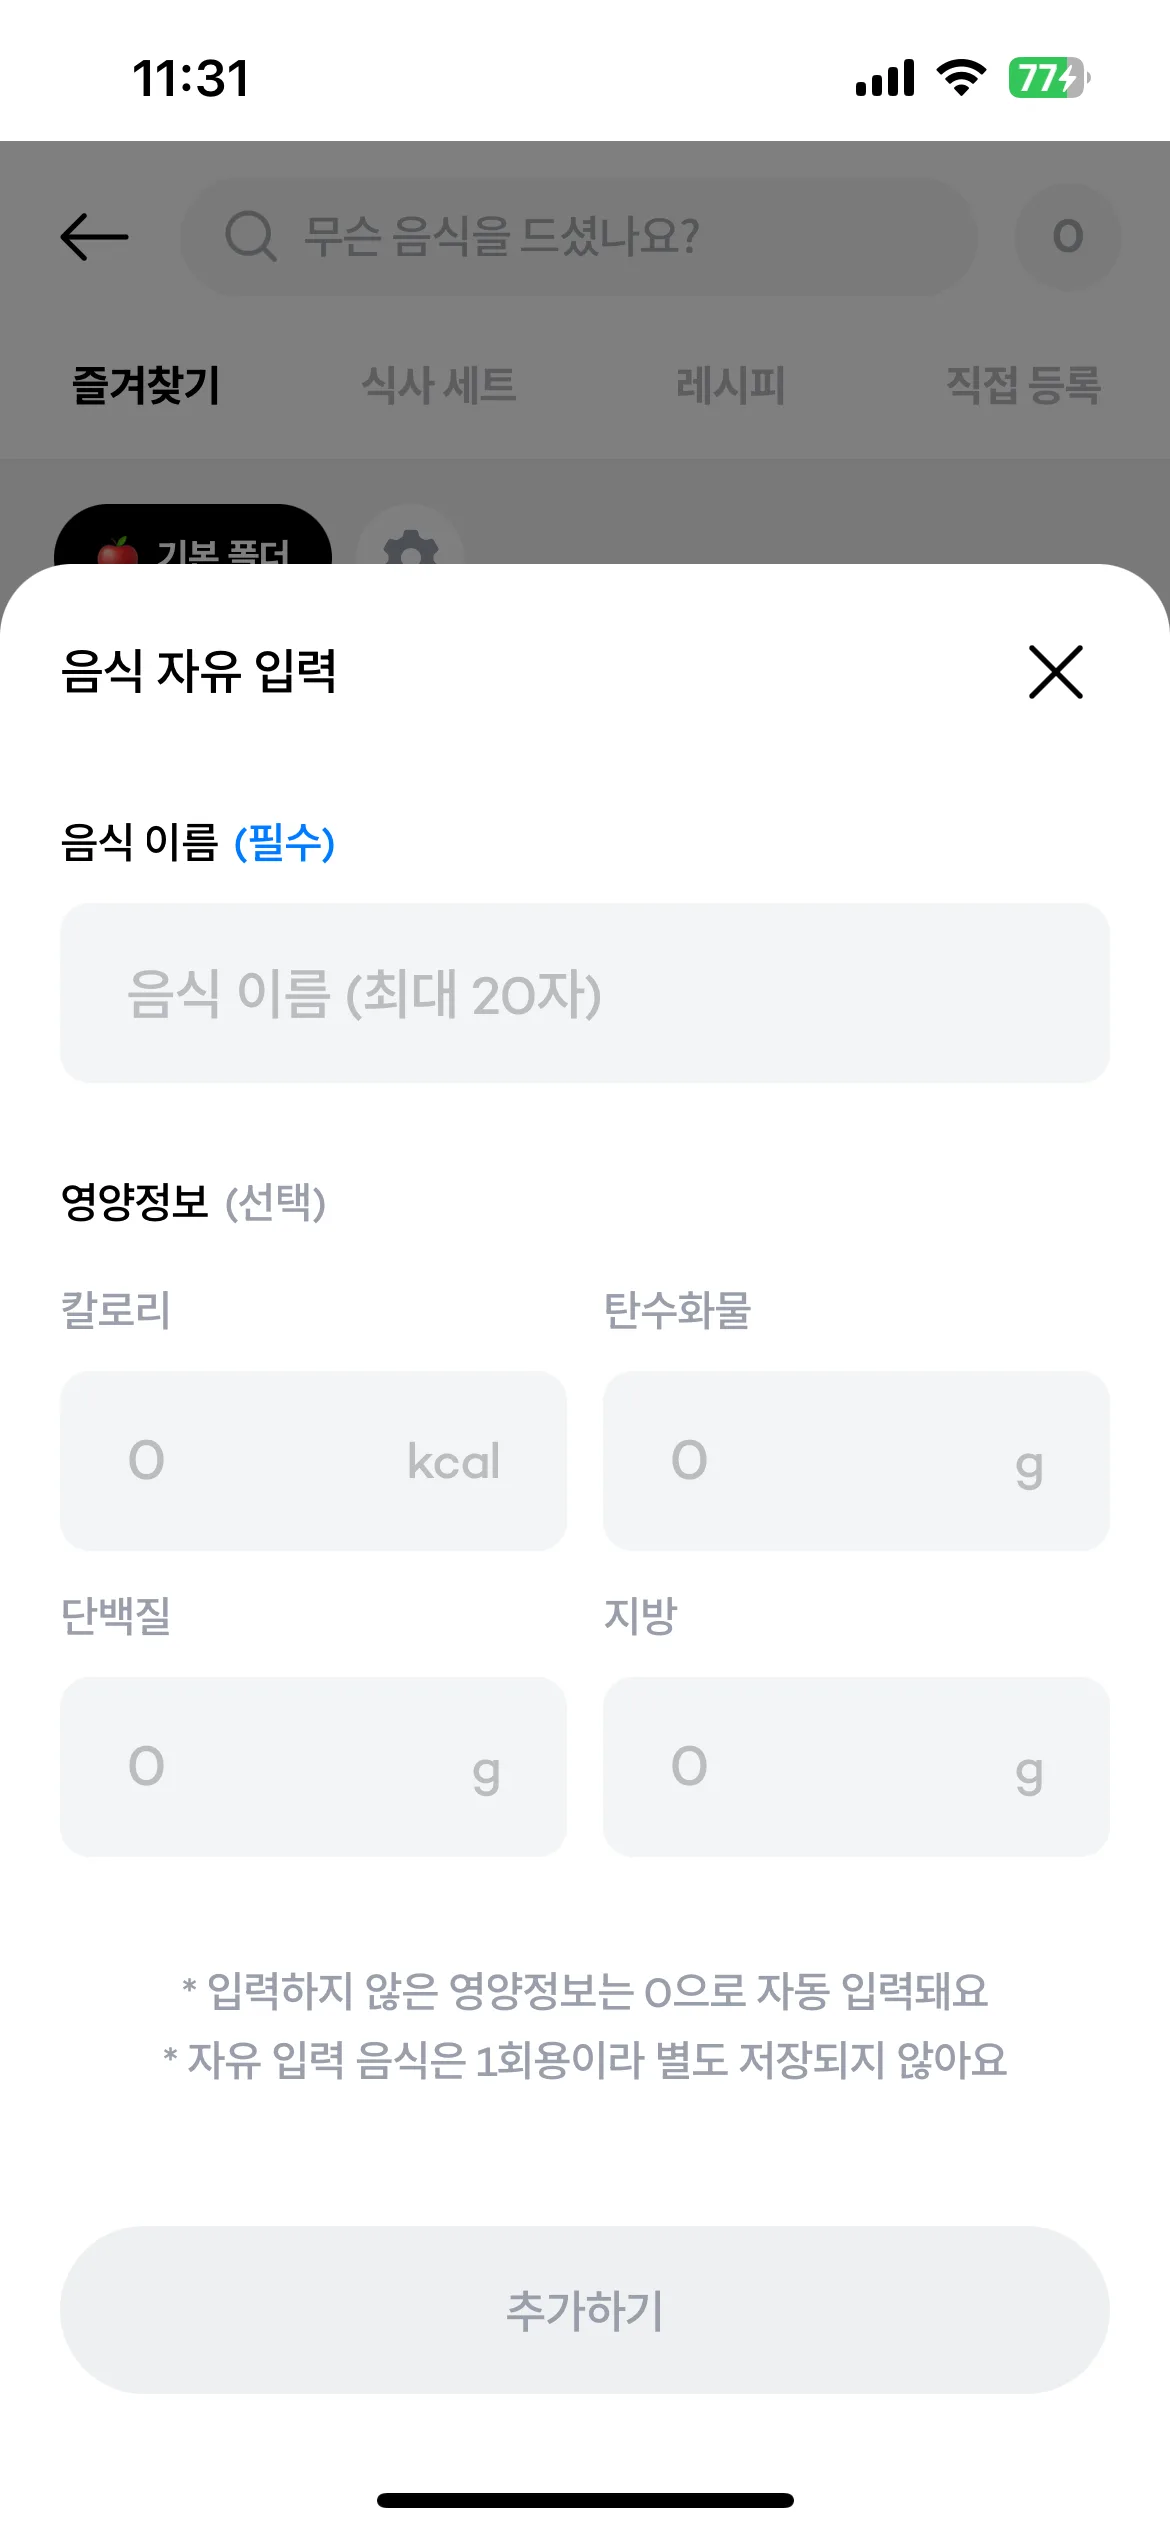1170x2532 pixels.
Task: Open the 레시피 tab
Action: tap(731, 385)
